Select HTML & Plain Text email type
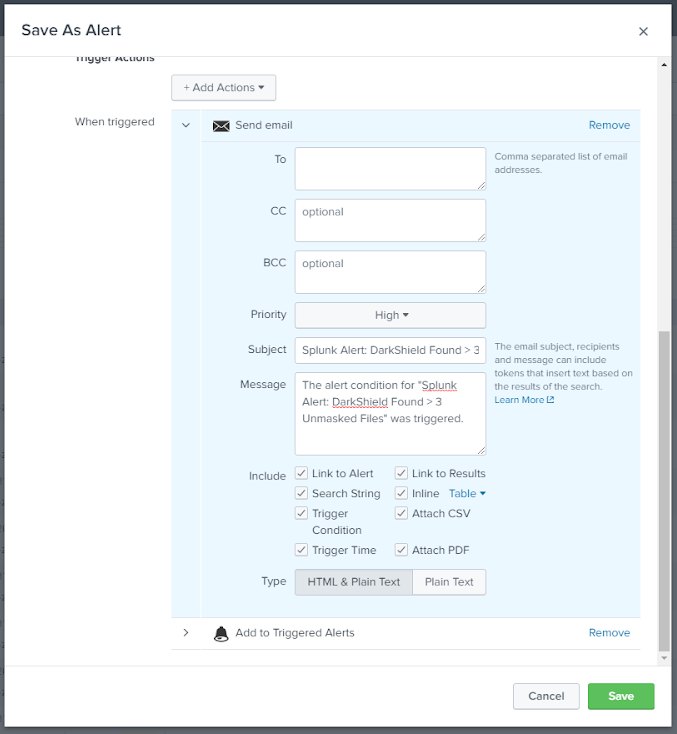 coord(353,582)
